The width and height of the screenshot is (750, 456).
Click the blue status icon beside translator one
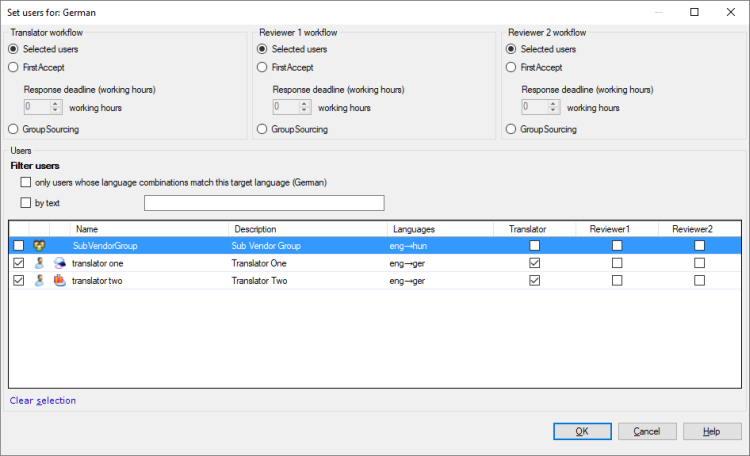60,263
